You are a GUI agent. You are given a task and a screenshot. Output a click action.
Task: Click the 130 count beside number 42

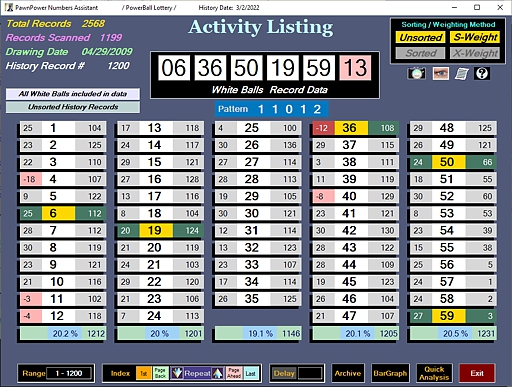point(384,230)
